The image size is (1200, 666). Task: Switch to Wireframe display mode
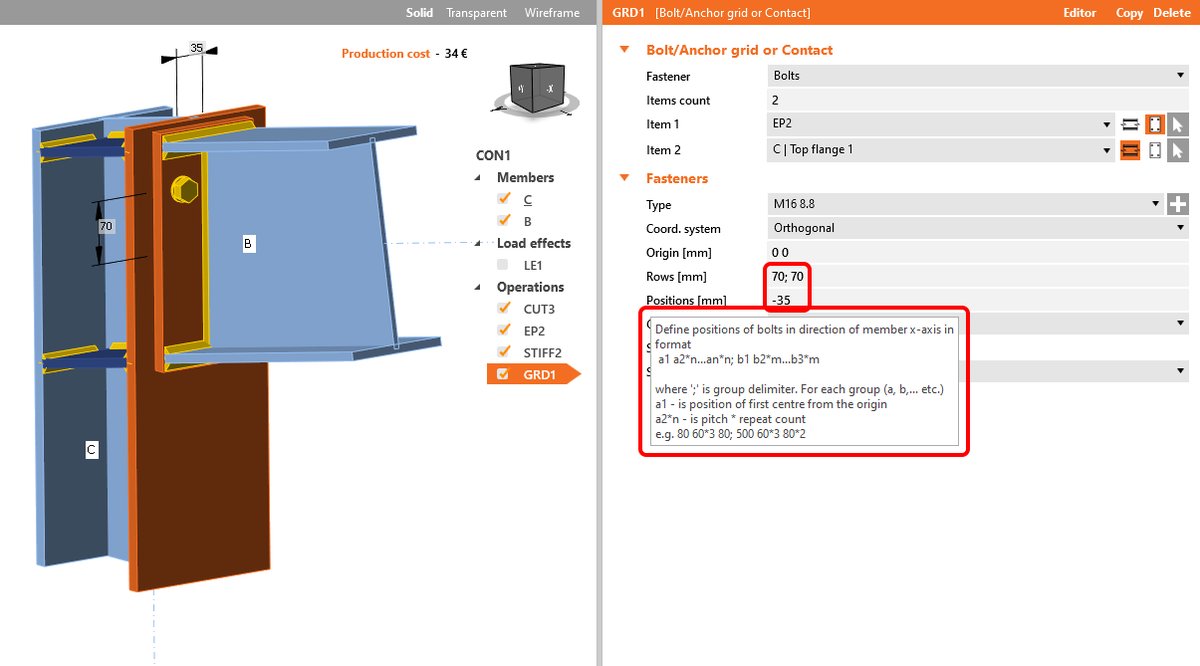(550, 12)
